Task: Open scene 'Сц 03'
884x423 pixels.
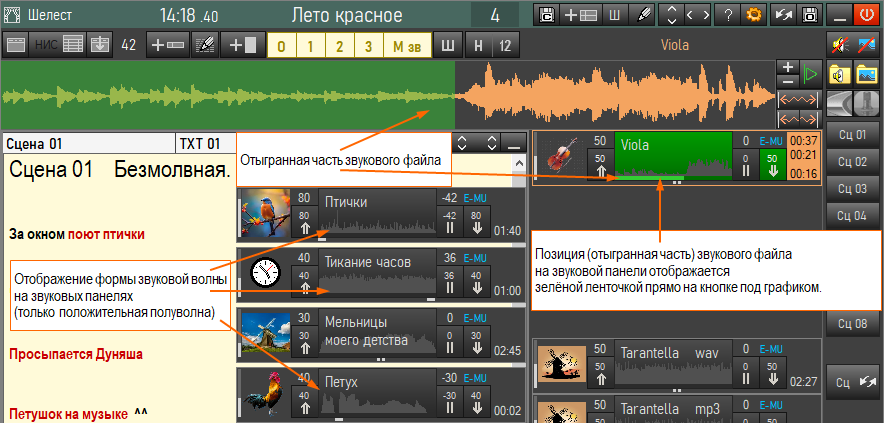Action: (852, 188)
